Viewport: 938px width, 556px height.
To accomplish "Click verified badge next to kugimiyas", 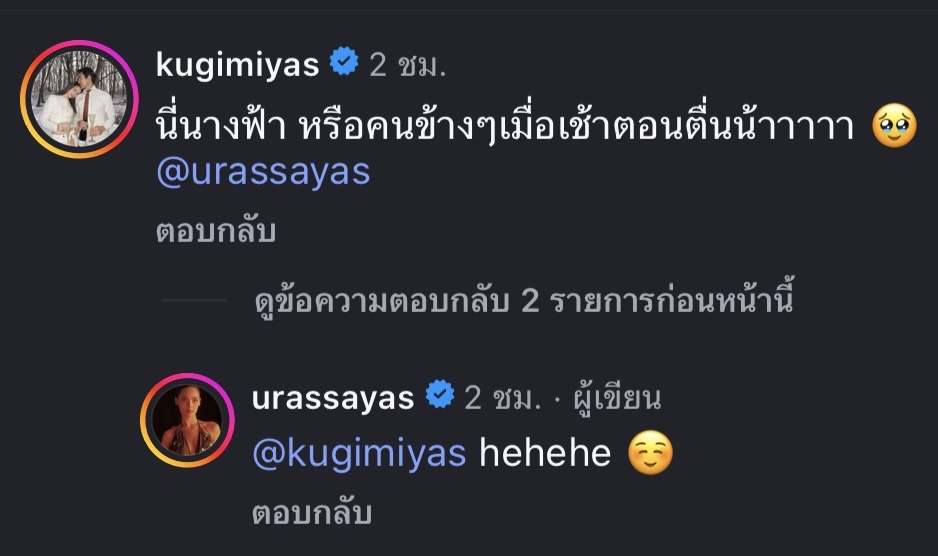I will coord(344,65).
